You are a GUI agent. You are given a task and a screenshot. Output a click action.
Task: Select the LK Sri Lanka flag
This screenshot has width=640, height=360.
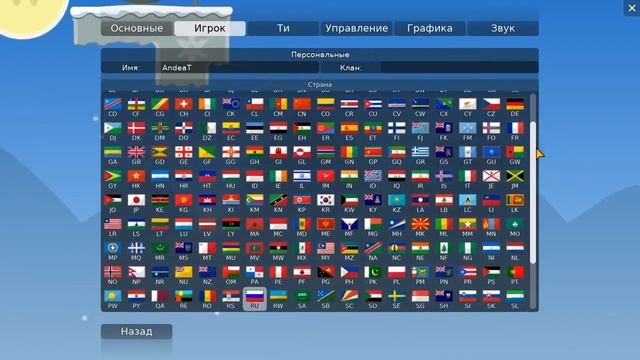click(x=515, y=200)
